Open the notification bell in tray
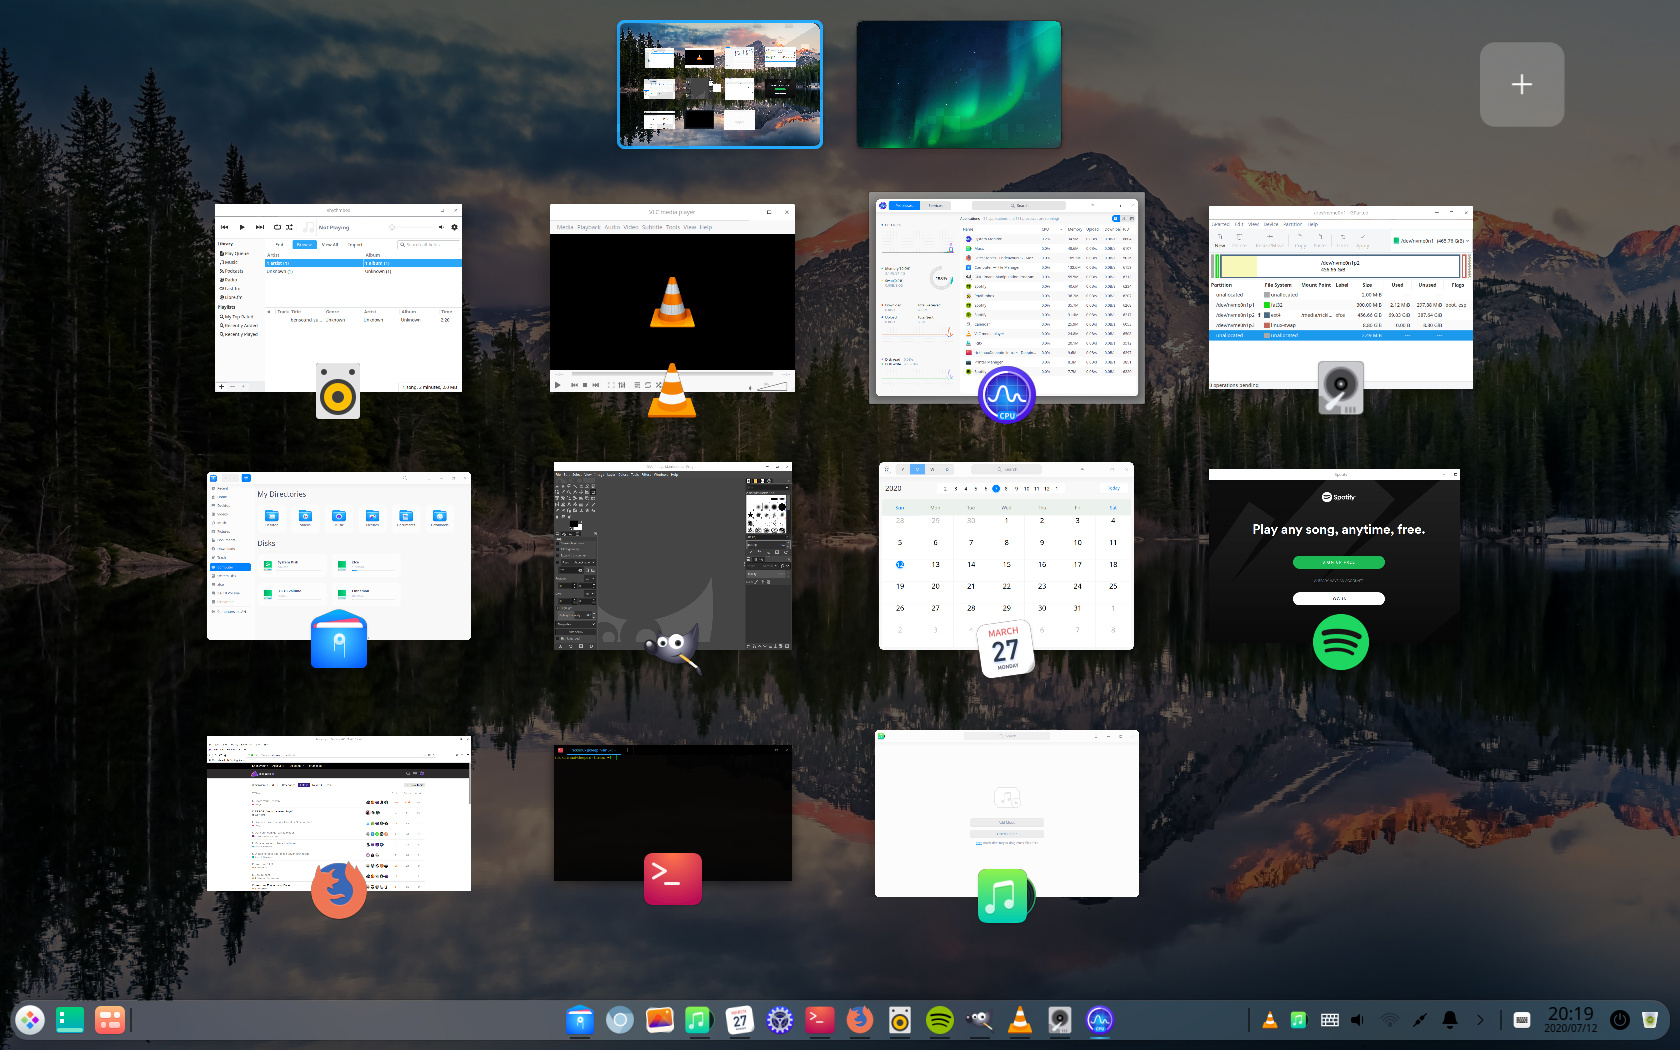1680x1050 pixels. 1450,1020
